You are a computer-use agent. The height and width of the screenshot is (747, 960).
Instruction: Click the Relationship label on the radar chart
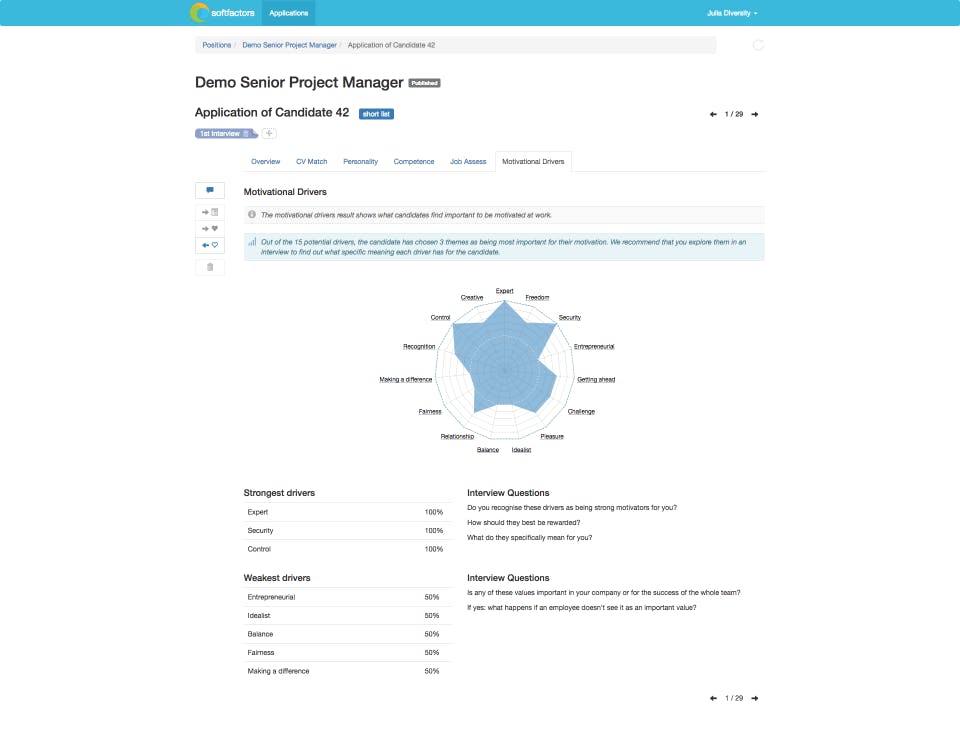[x=457, y=437]
